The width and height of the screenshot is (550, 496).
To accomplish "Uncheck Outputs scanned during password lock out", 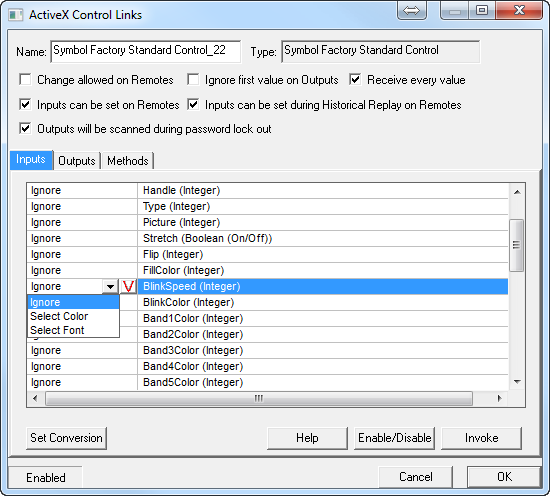I will tap(25, 128).
